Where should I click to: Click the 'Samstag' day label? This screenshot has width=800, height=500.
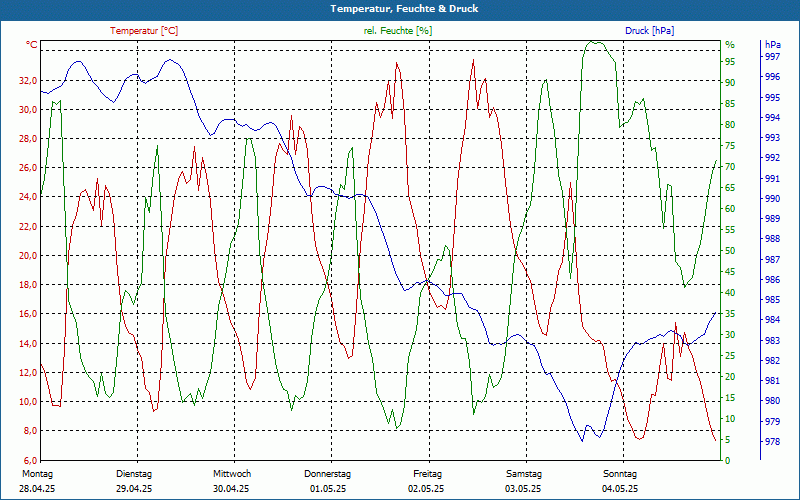point(524,474)
